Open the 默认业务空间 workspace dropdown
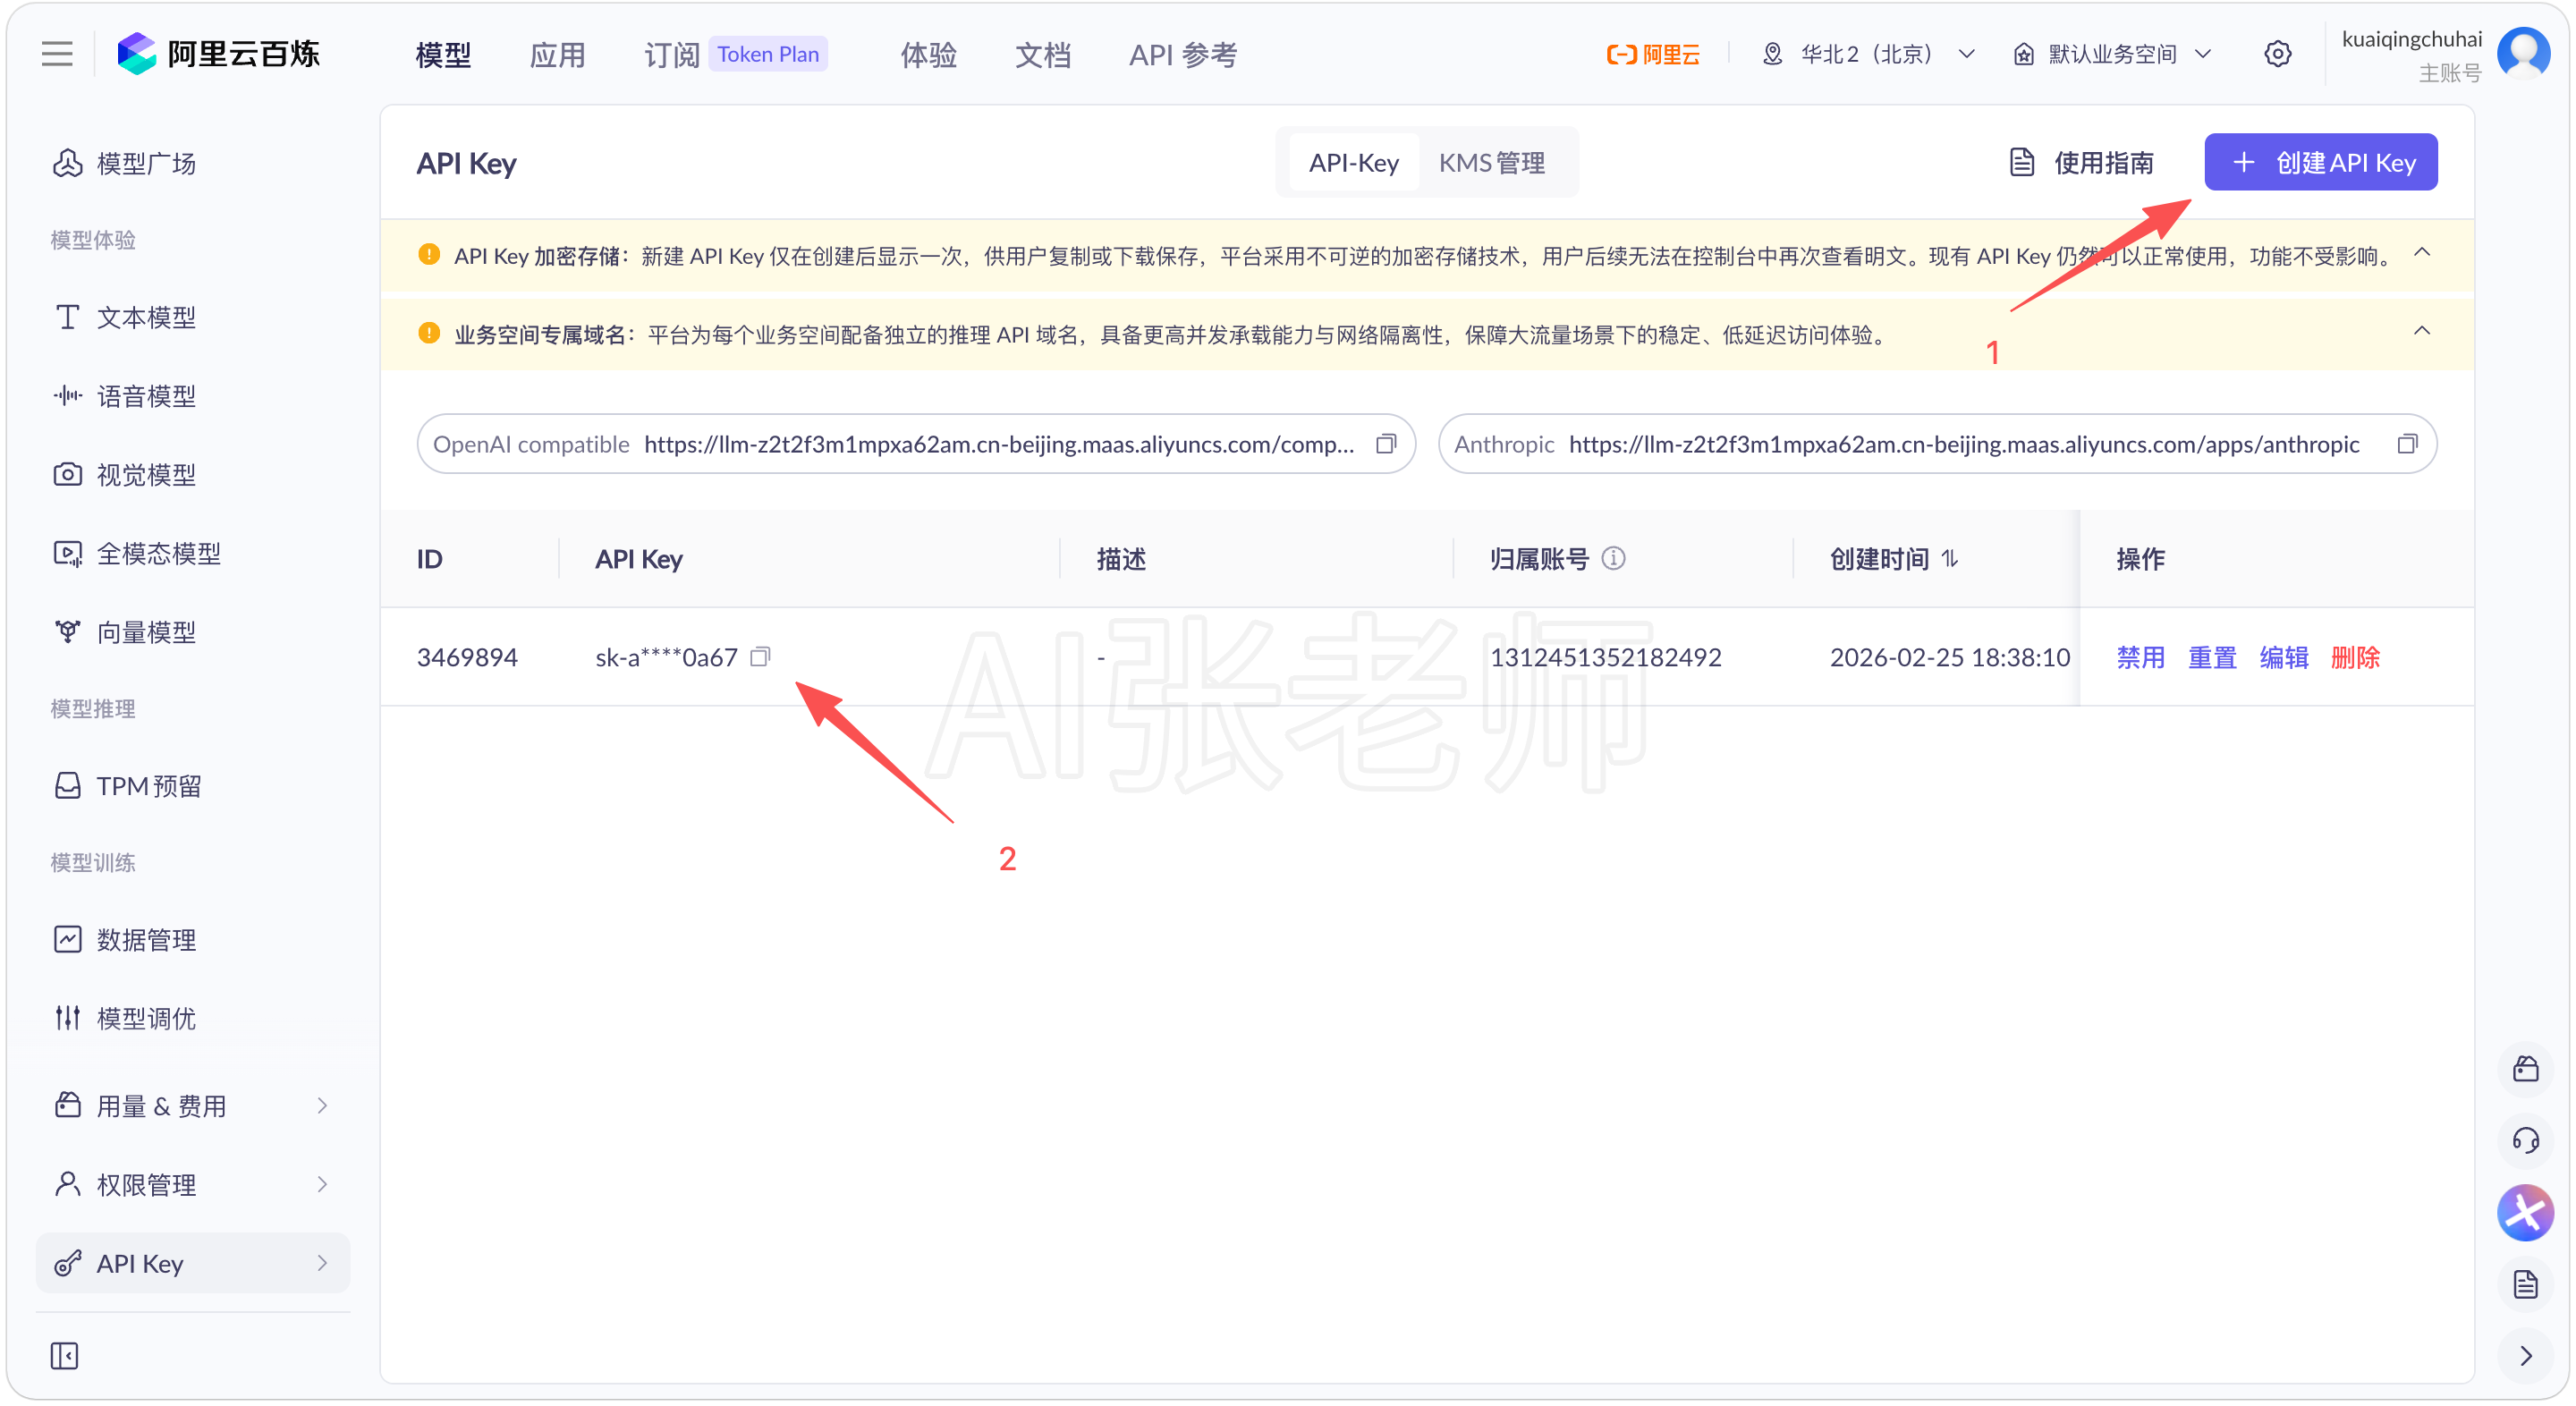The height and width of the screenshot is (1406, 2576). [x=2112, y=54]
